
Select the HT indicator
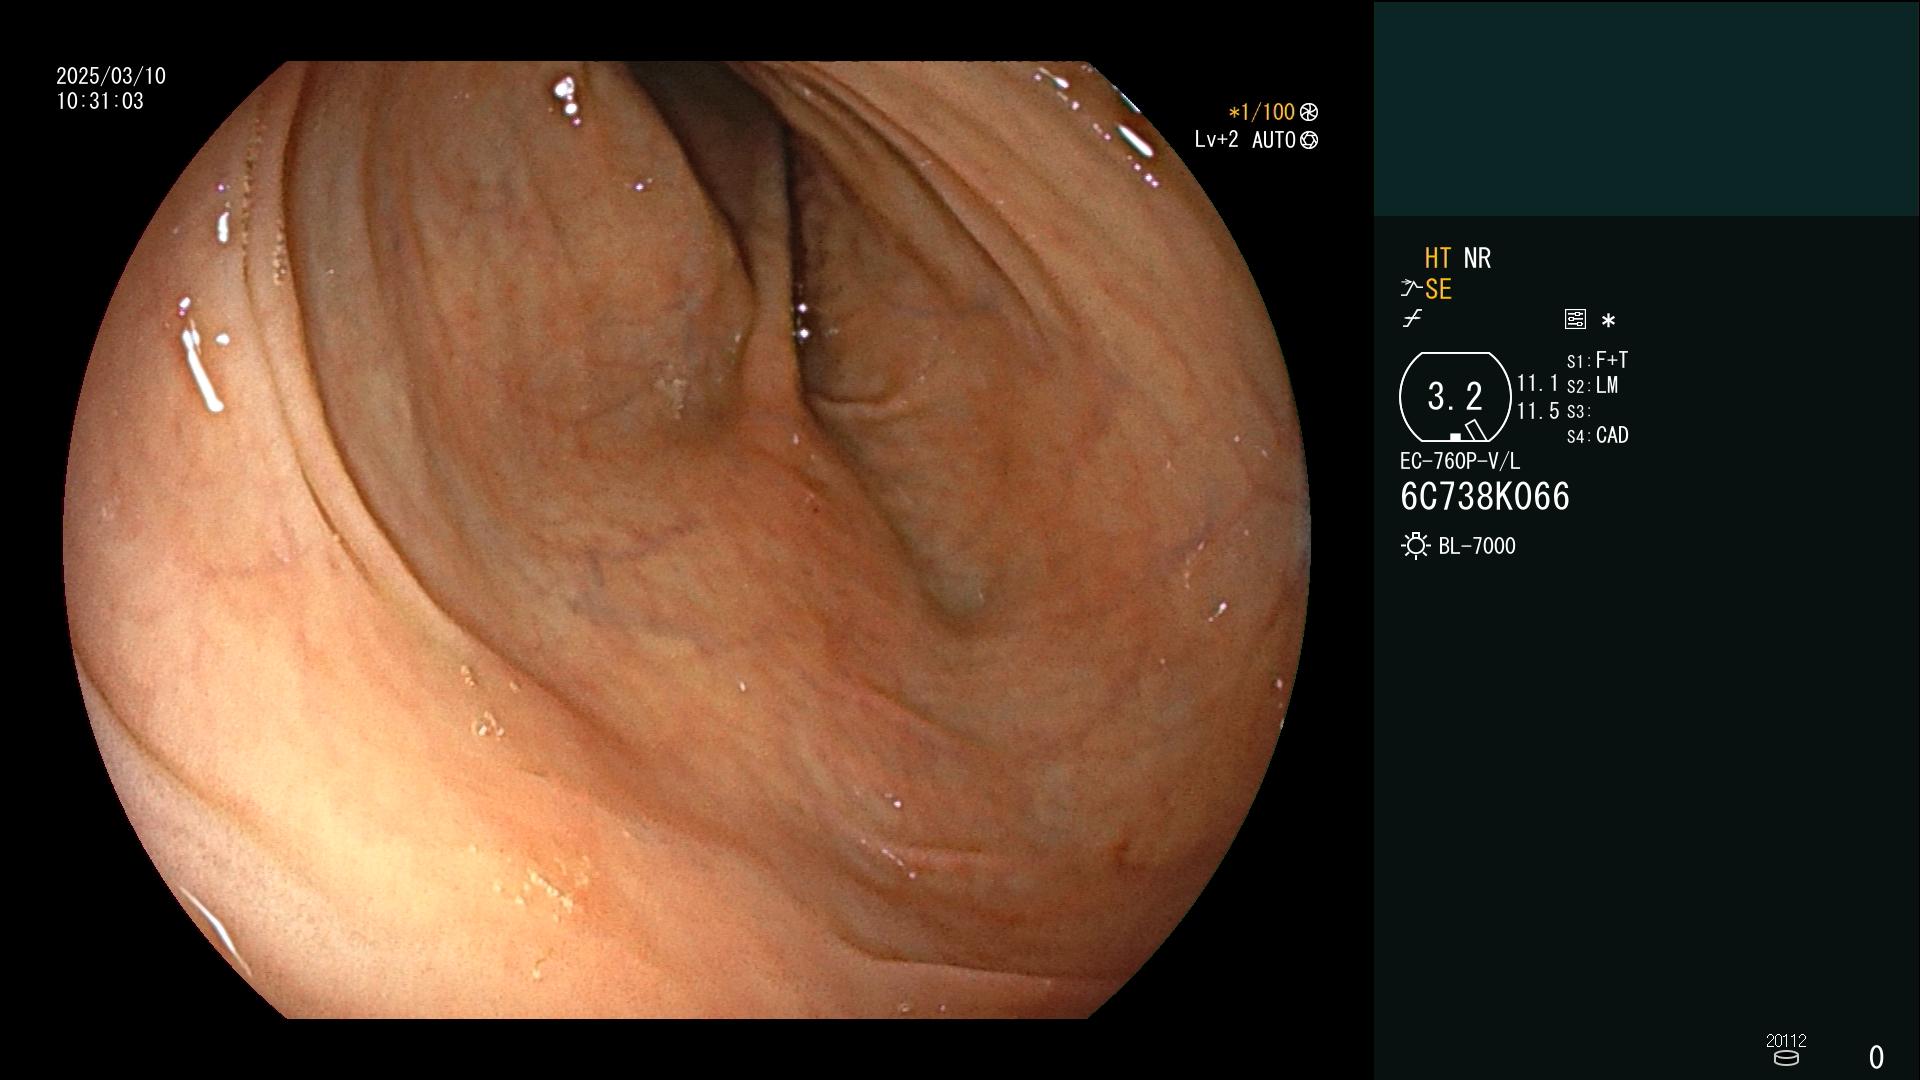1438,258
